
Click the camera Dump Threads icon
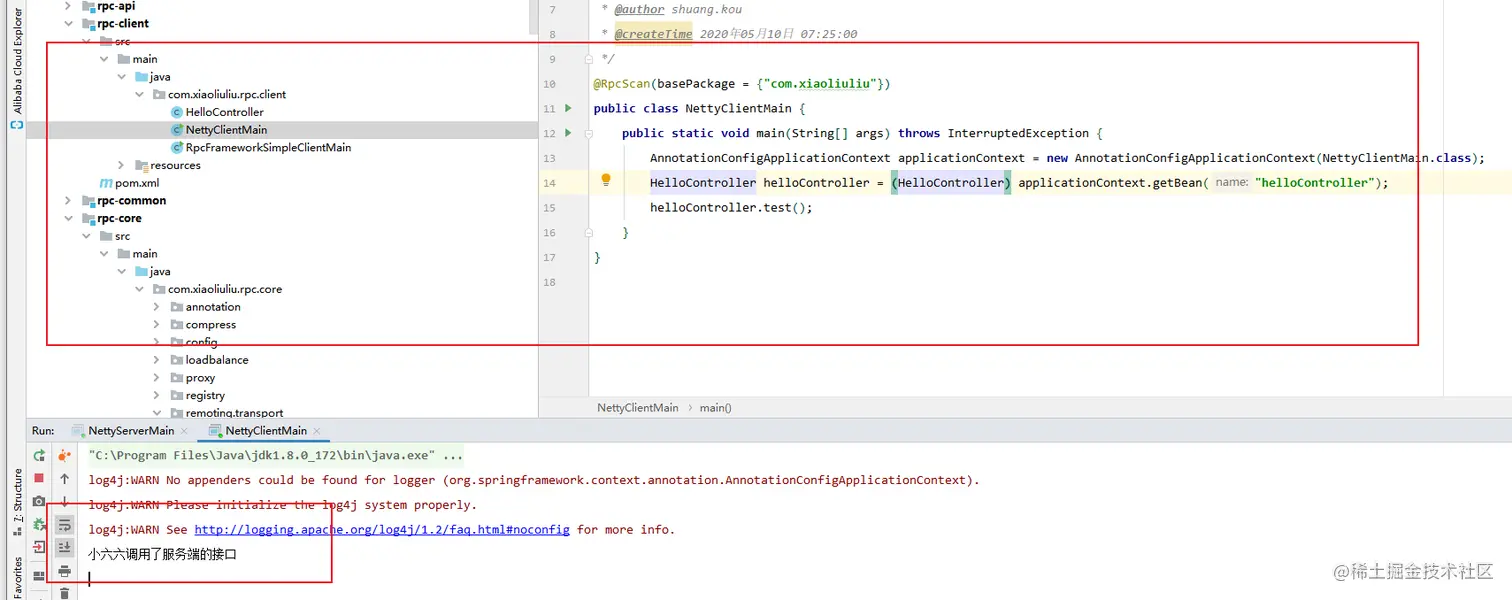39,502
